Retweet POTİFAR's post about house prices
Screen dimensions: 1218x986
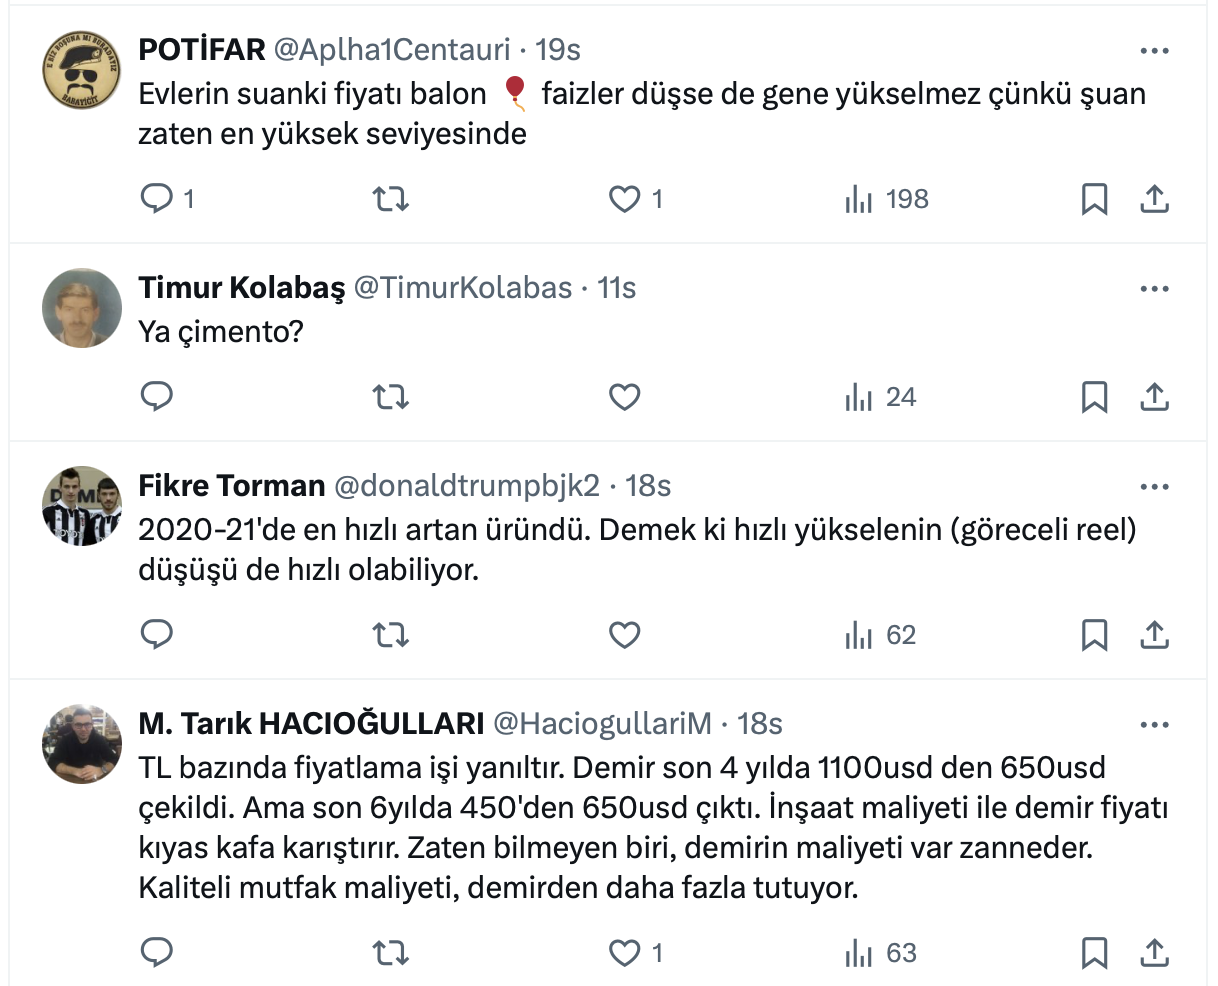click(x=390, y=199)
